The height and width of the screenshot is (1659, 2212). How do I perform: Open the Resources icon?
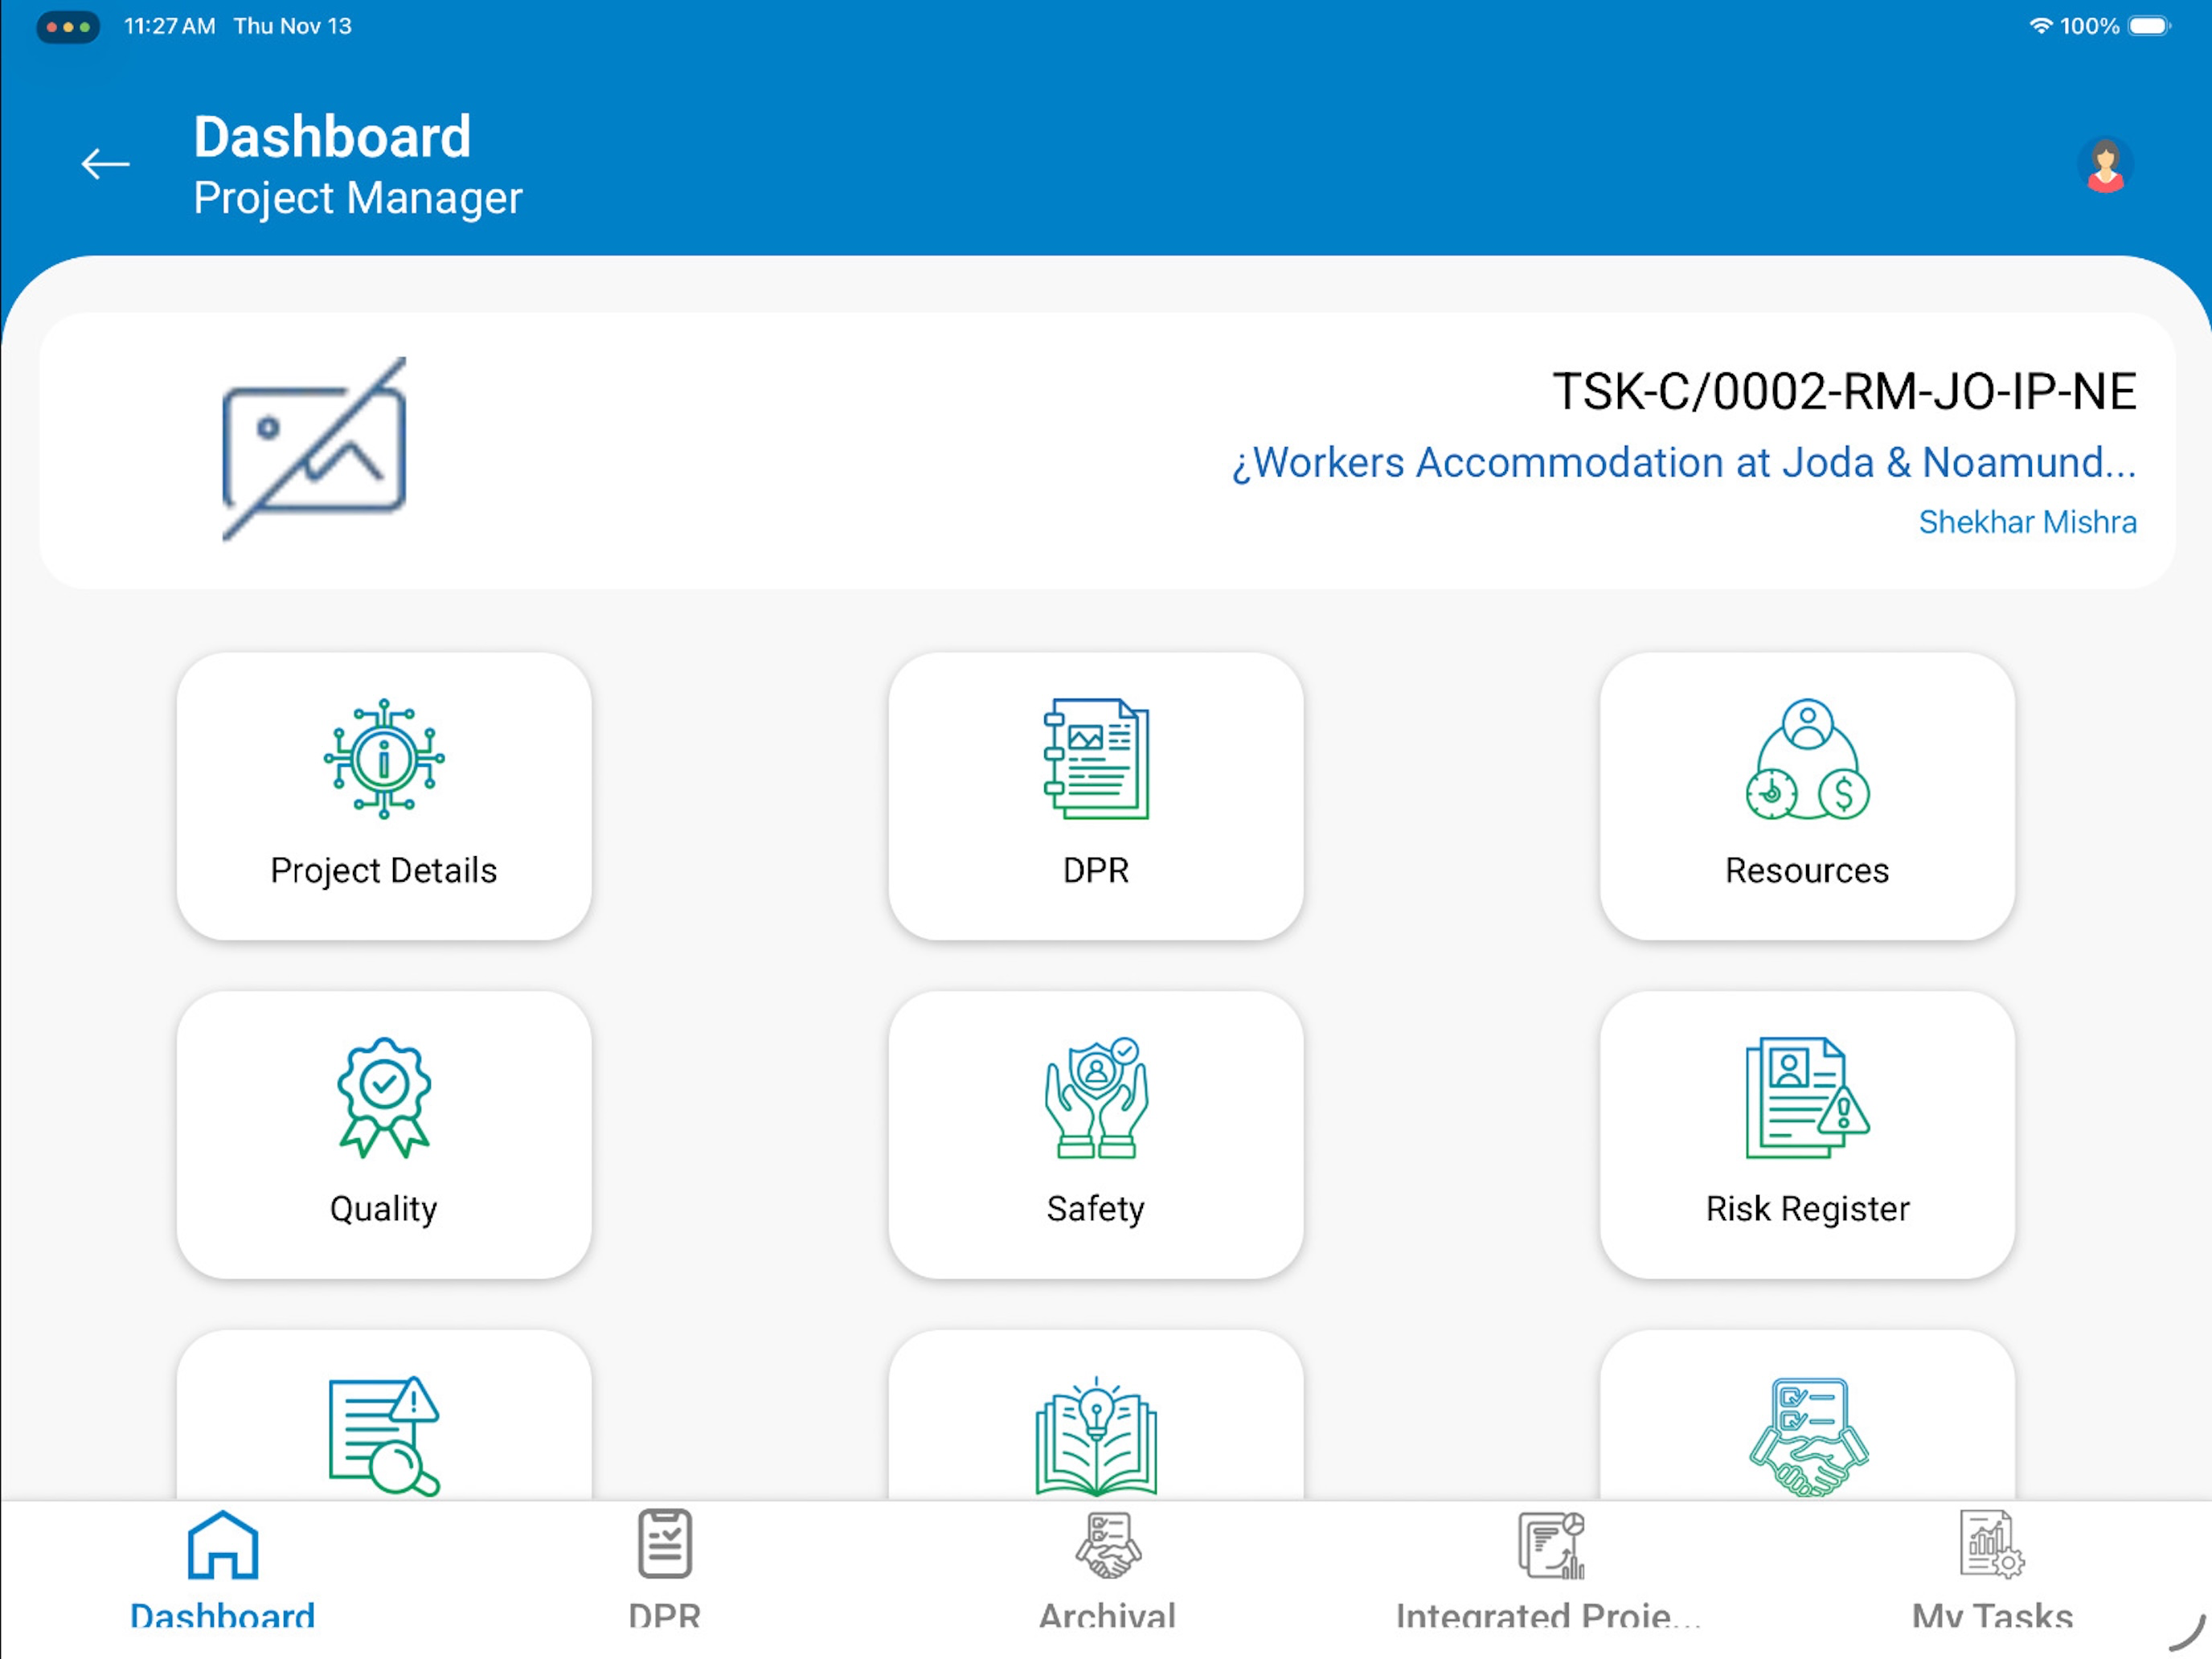click(x=1807, y=759)
